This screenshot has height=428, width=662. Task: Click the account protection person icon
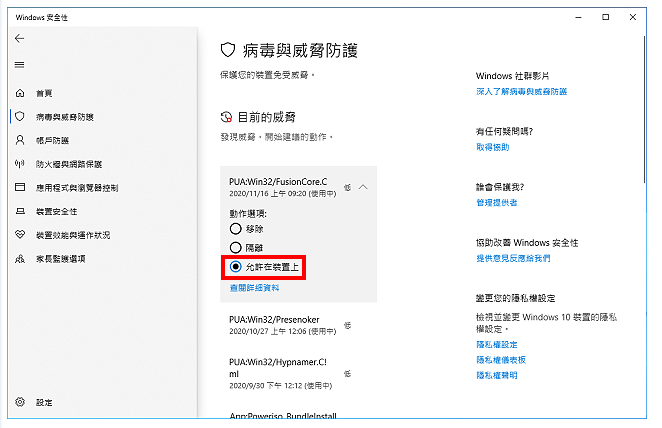click(x=20, y=140)
